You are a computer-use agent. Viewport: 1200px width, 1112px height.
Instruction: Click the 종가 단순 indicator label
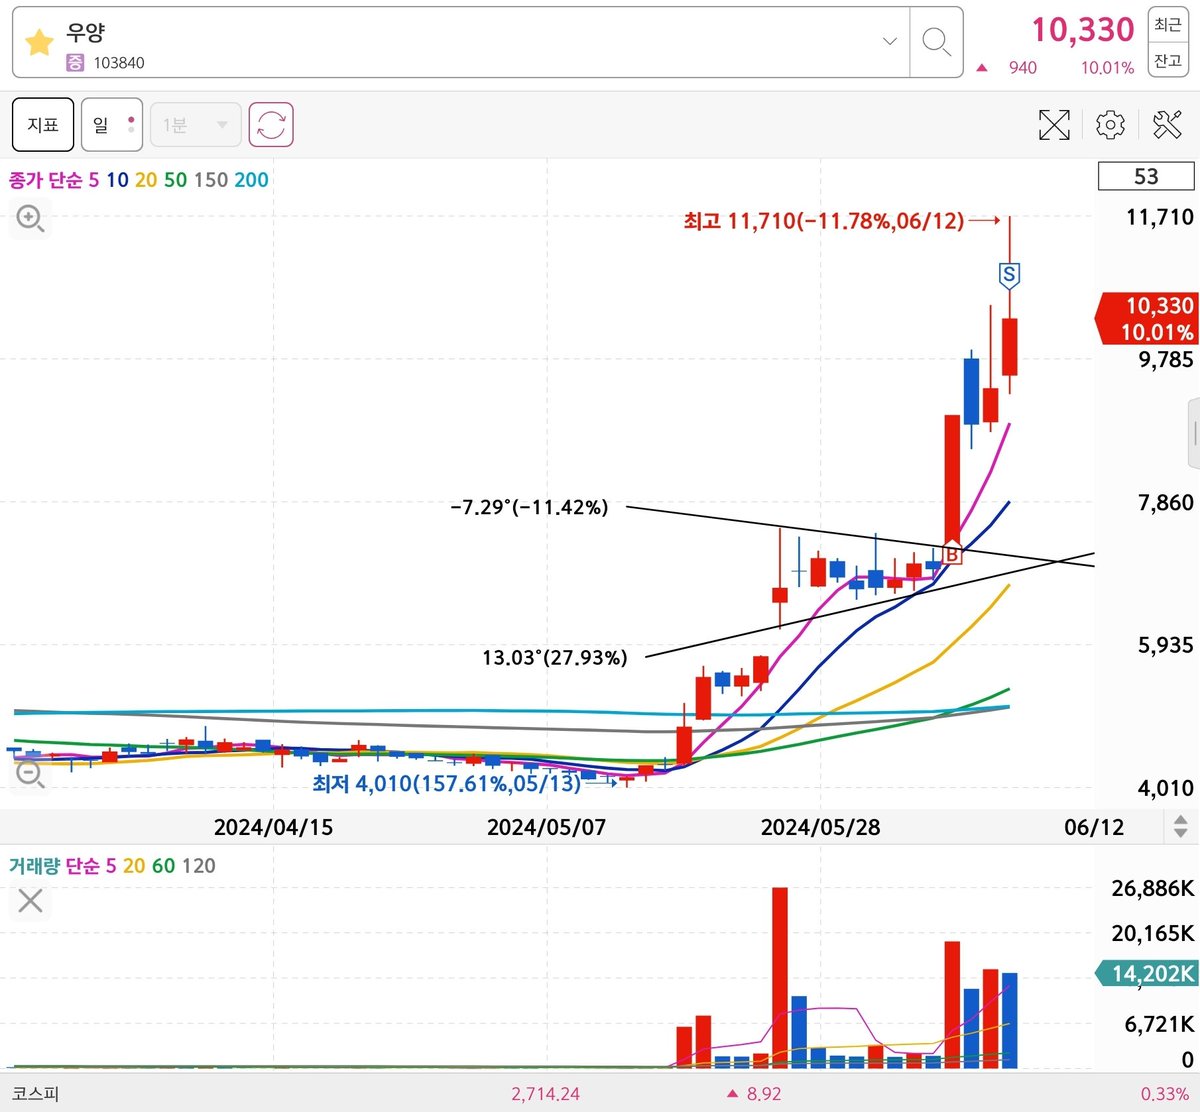pos(46,180)
